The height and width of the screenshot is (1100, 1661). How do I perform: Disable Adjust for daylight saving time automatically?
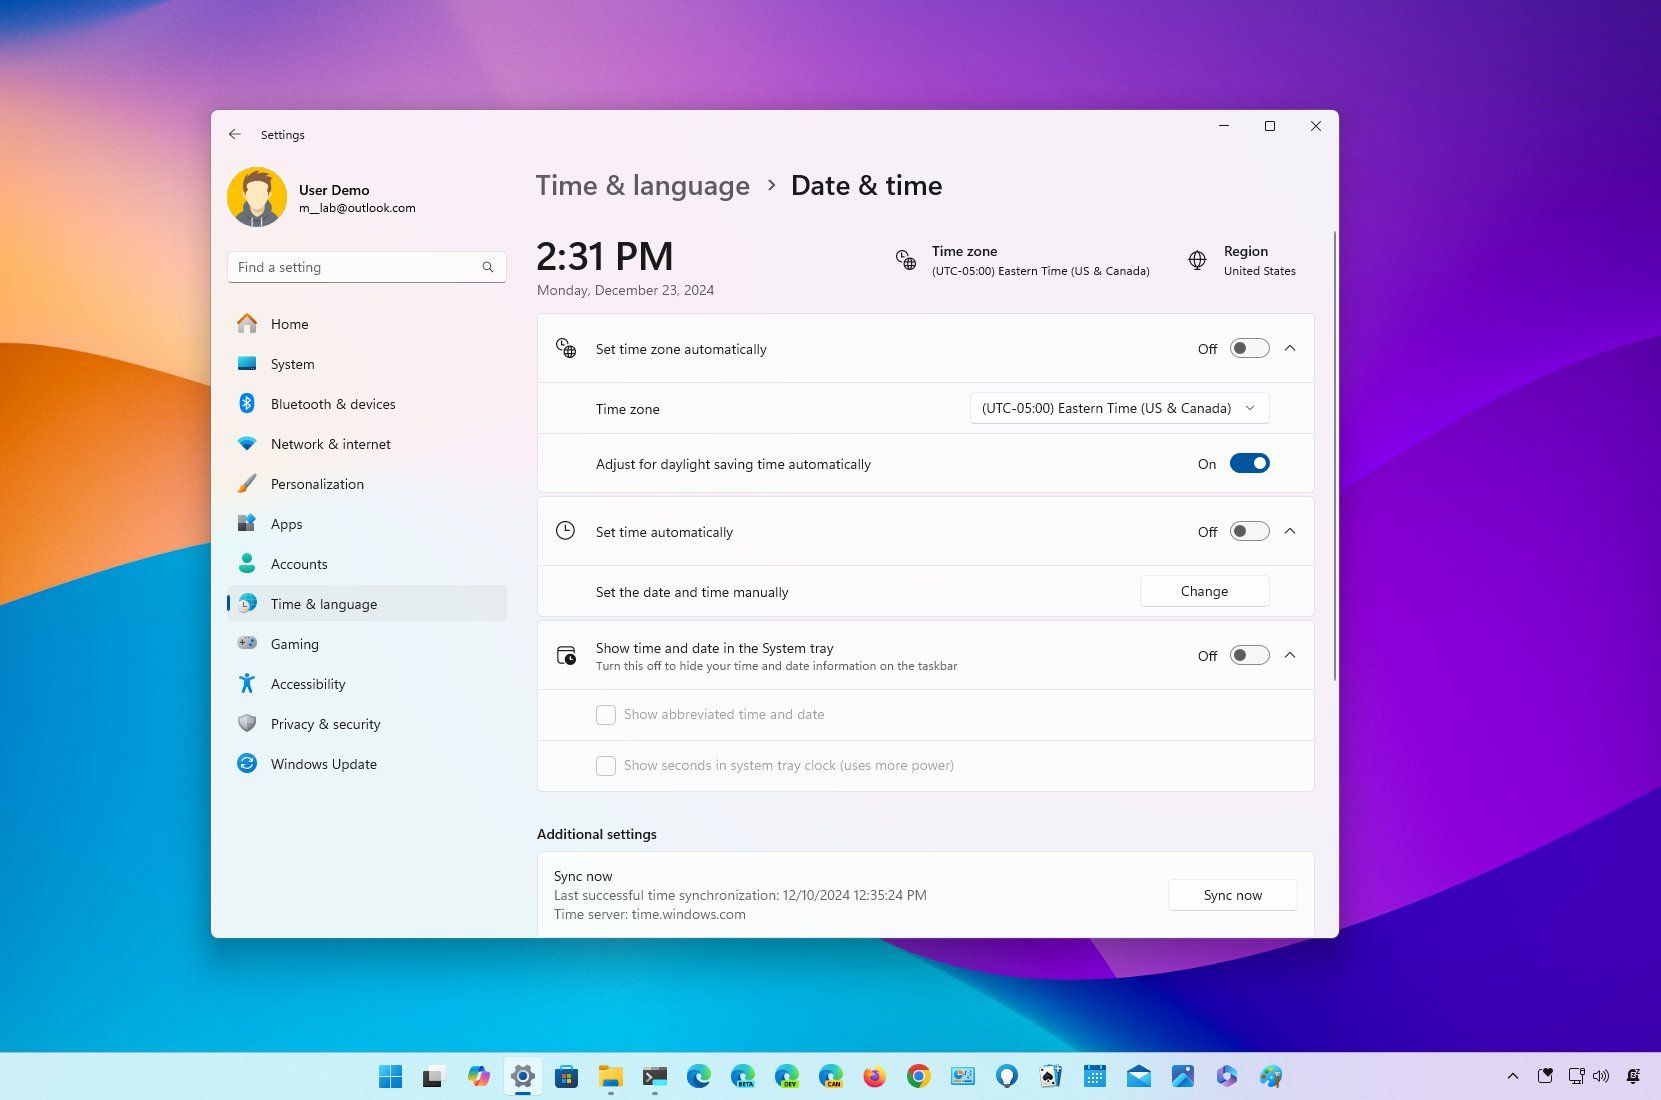pyautogui.click(x=1249, y=463)
